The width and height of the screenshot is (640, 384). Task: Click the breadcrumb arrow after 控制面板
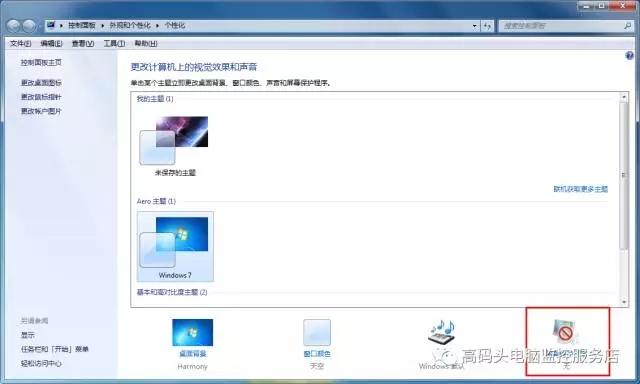tap(102, 26)
